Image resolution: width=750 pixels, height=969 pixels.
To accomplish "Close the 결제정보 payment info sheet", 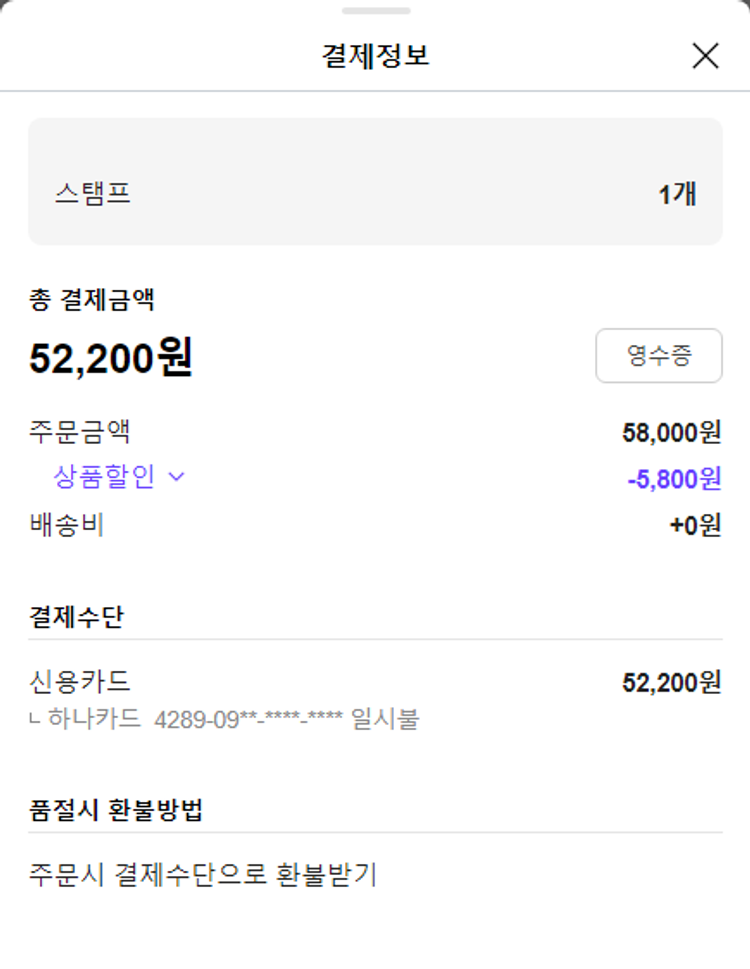I will 705,56.
